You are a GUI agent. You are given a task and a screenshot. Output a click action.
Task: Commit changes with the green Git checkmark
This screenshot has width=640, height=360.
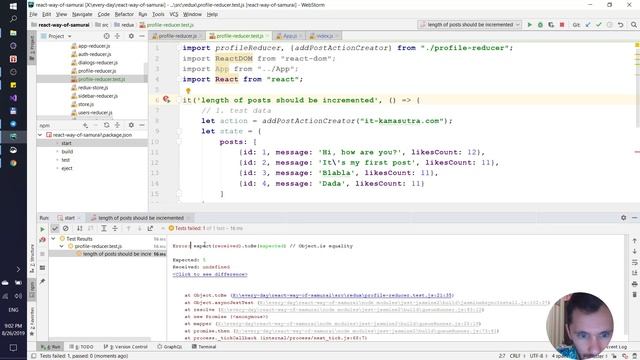pos(598,25)
